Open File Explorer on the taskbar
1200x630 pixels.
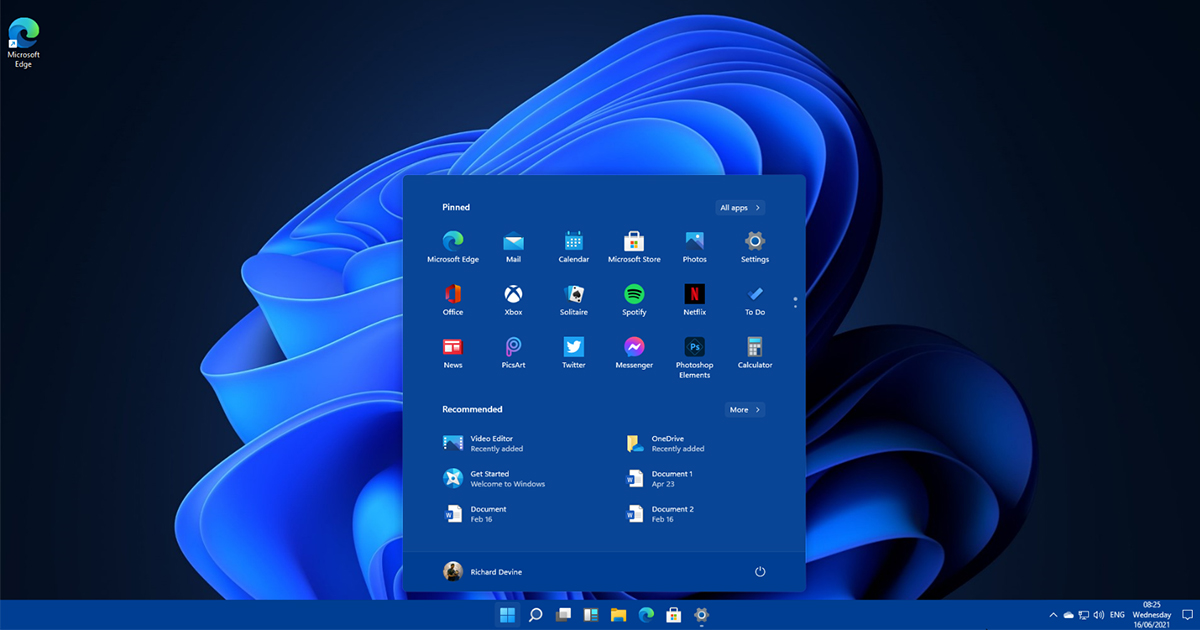[x=618, y=615]
